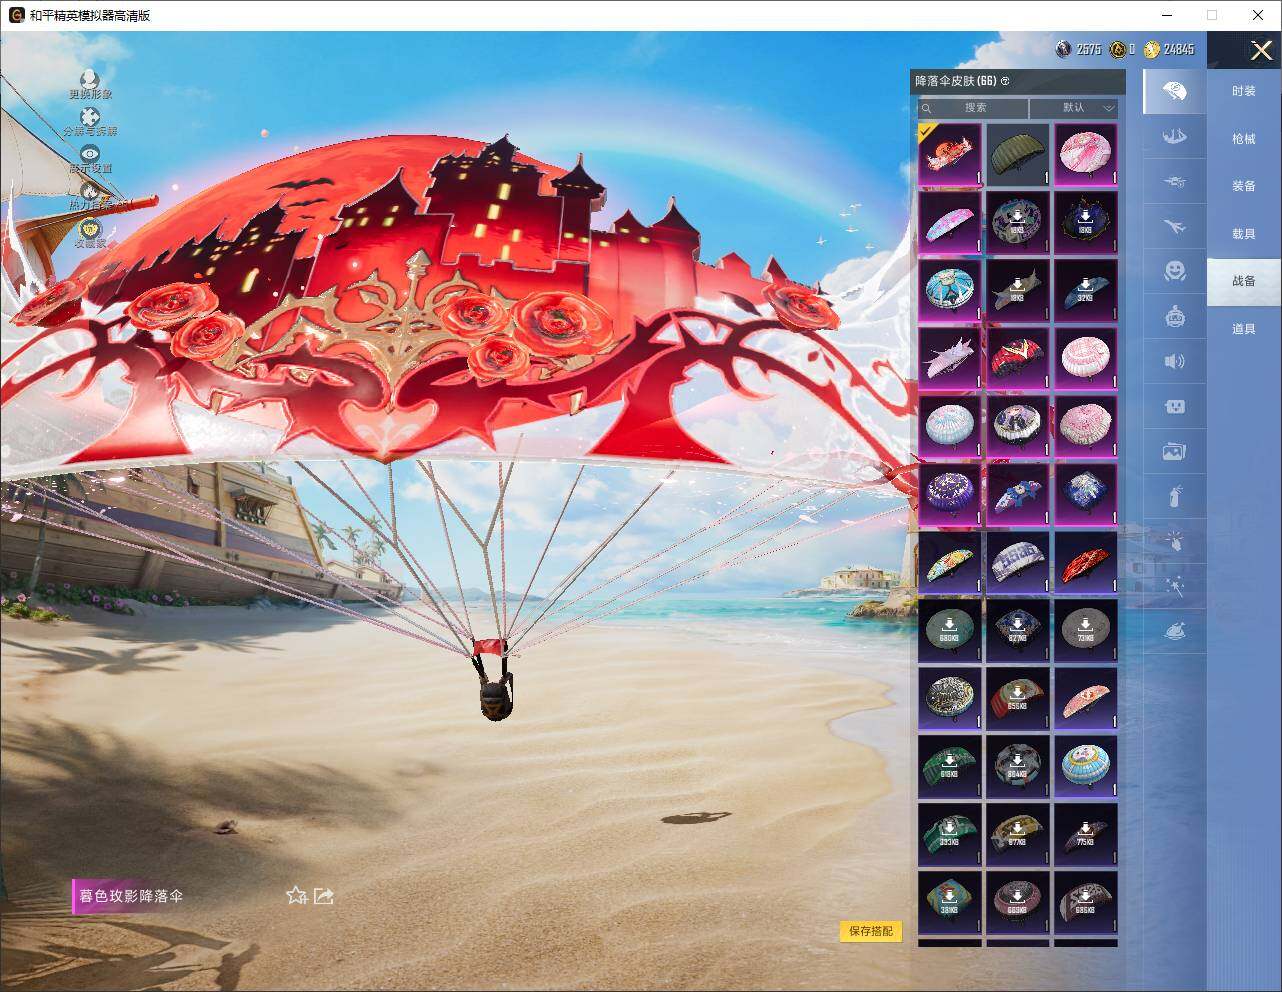The image size is (1282, 992).
Task: Open help icon beside 降落伞皮肤 title
Action: [x=1005, y=81]
